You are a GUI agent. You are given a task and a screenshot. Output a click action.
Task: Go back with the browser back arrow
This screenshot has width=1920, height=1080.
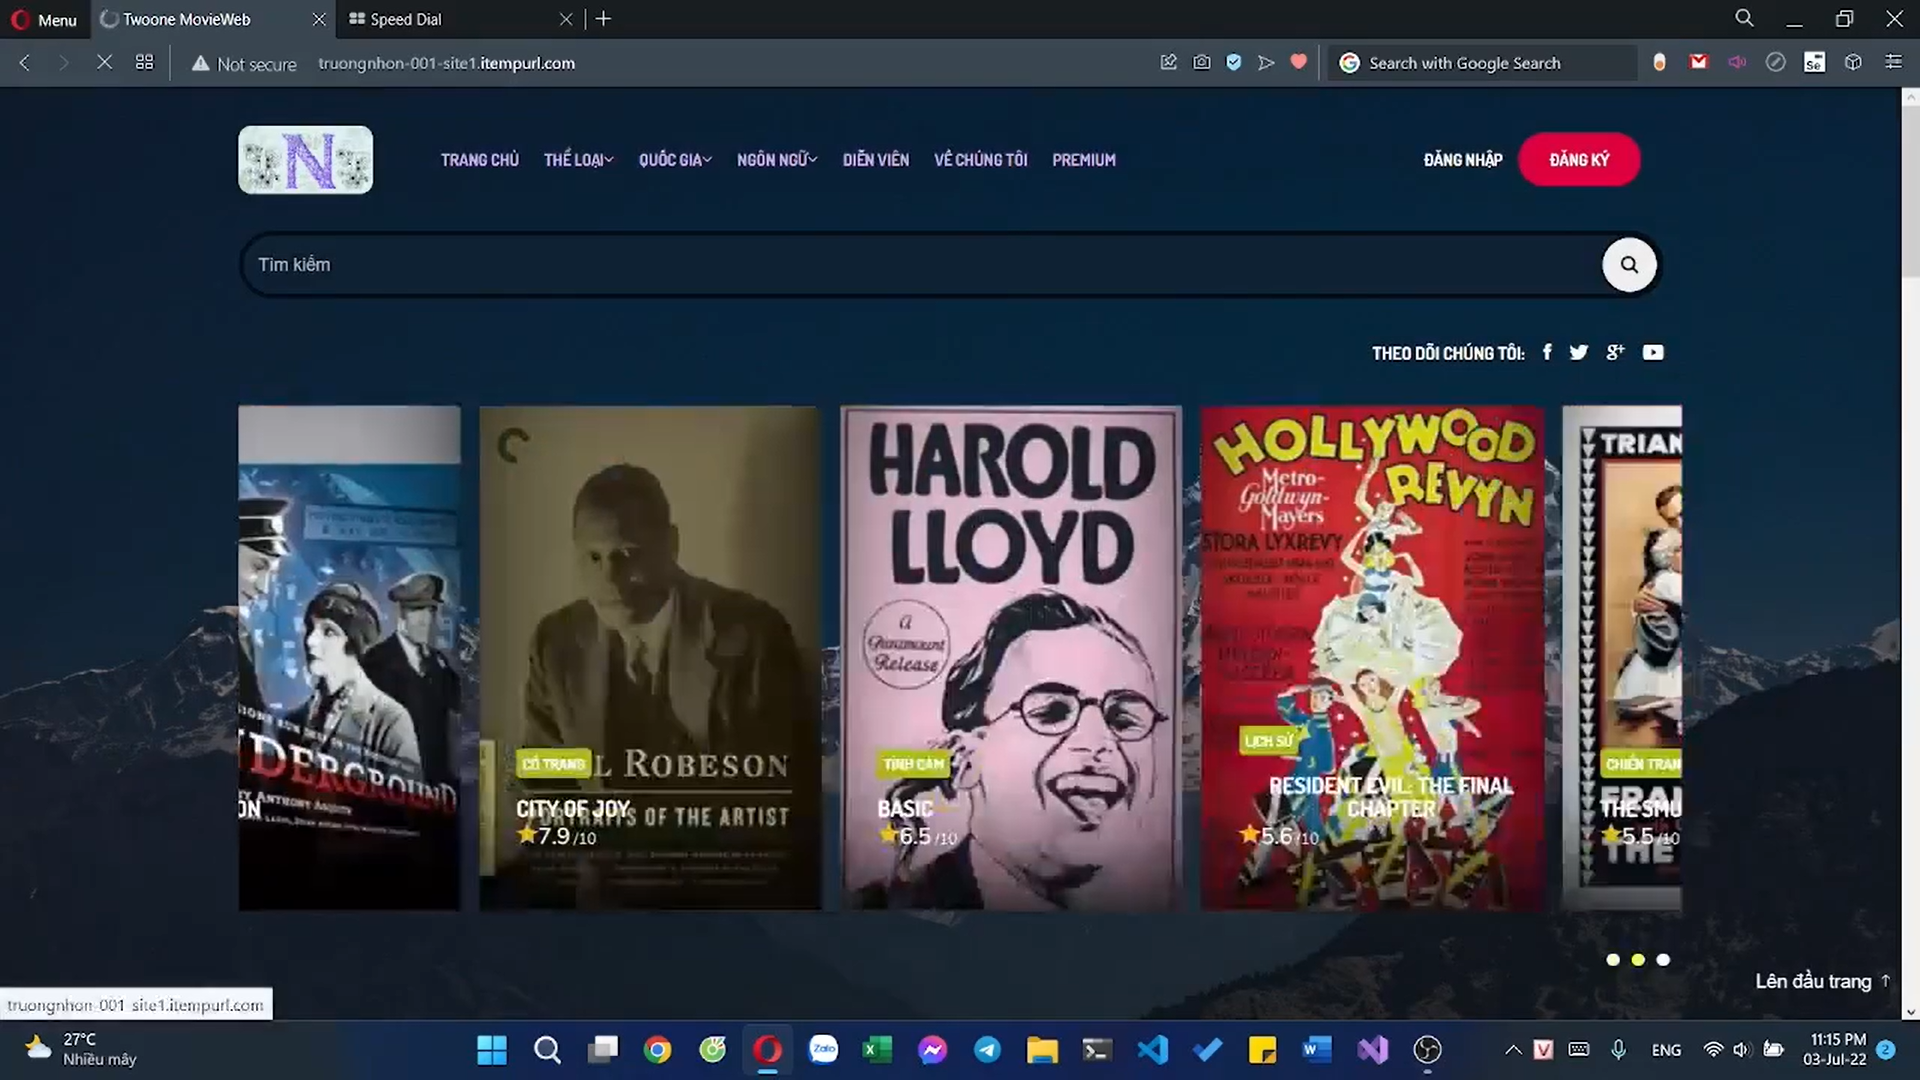click(x=25, y=63)
